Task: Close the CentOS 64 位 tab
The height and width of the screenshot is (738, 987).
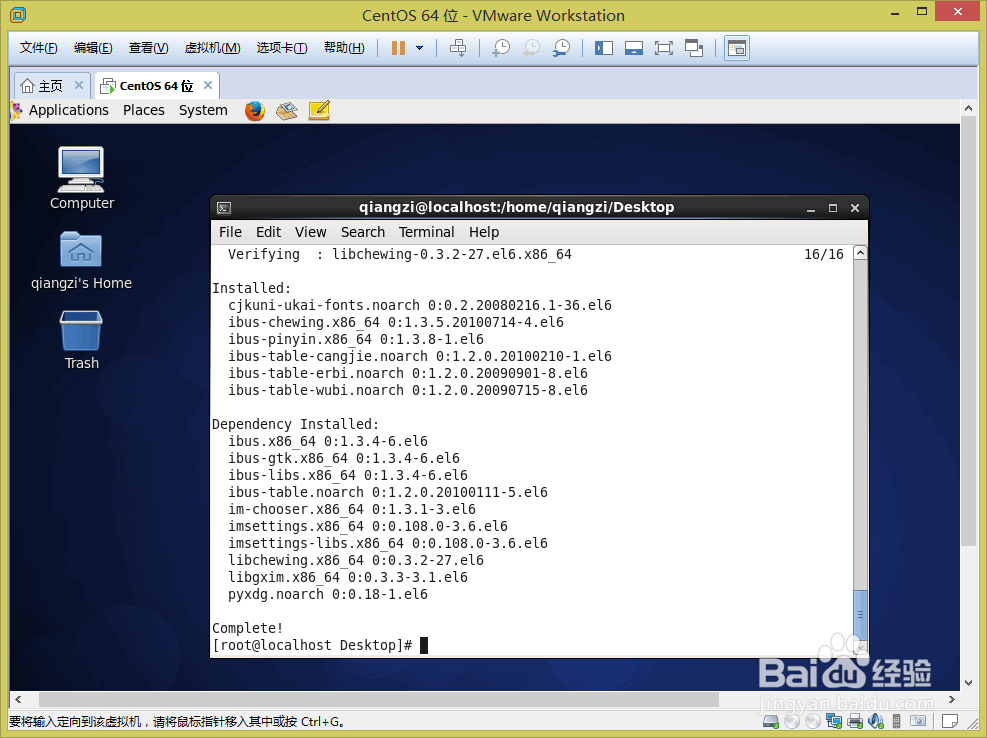Action: [208, 85]
